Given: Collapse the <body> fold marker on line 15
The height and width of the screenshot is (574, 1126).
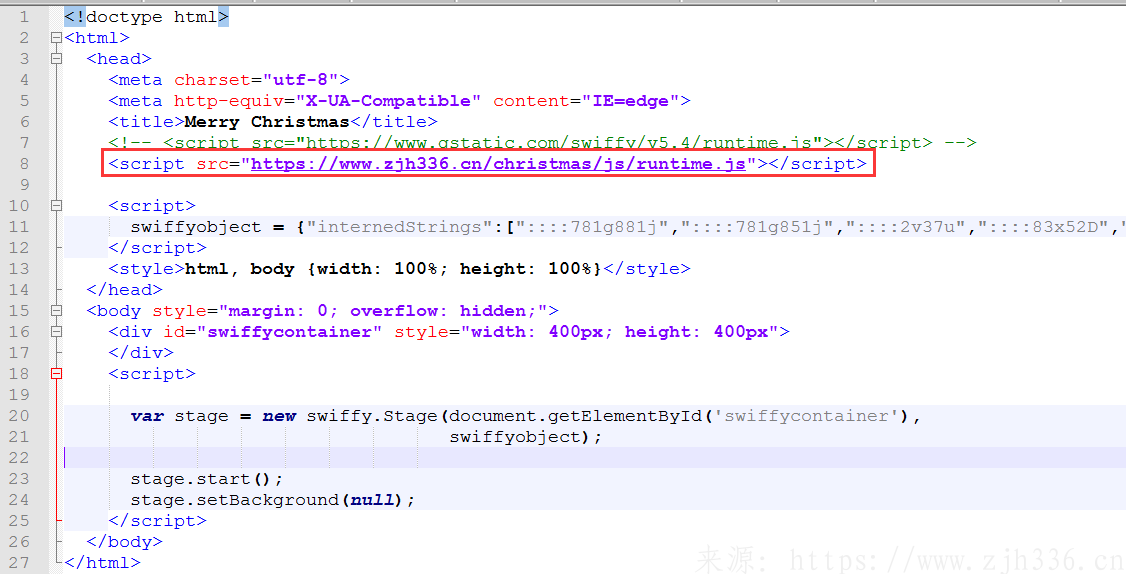Looking at the screenshot, I should [56, 310].
